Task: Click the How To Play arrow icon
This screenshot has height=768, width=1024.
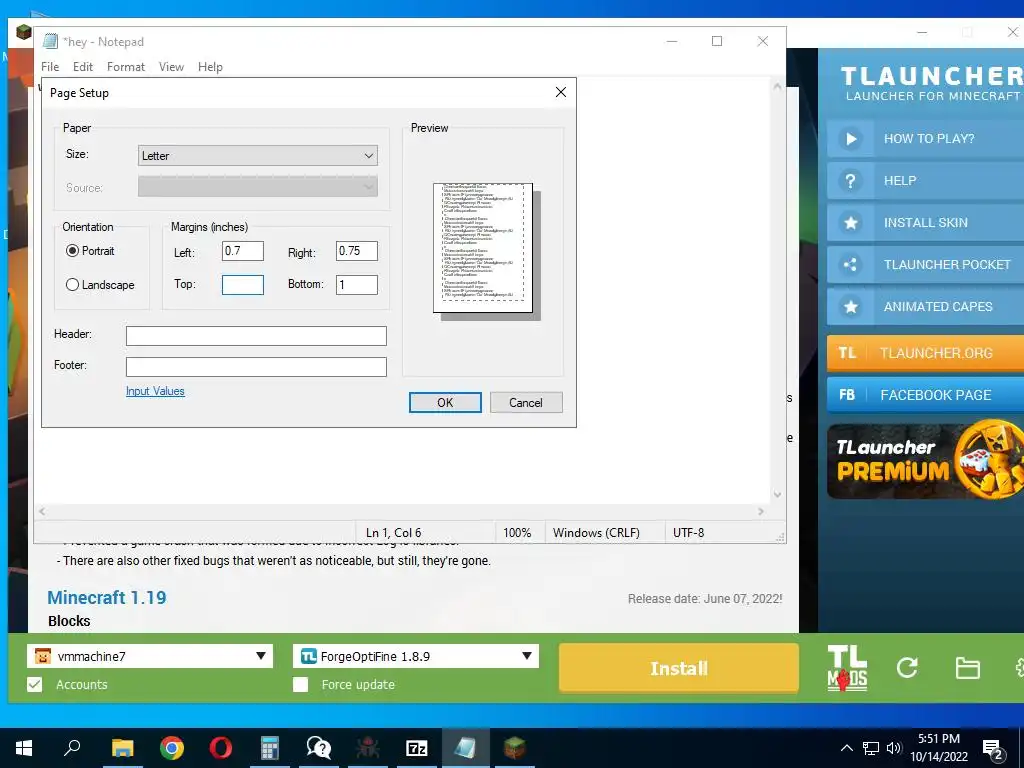Action: (x=850, y=138)
